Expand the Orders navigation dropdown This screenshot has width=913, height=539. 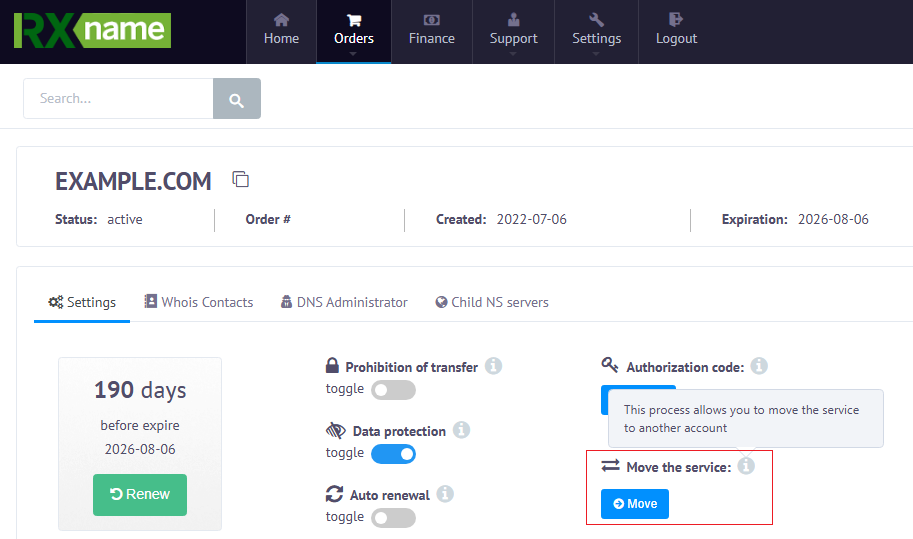click(353, 31)
